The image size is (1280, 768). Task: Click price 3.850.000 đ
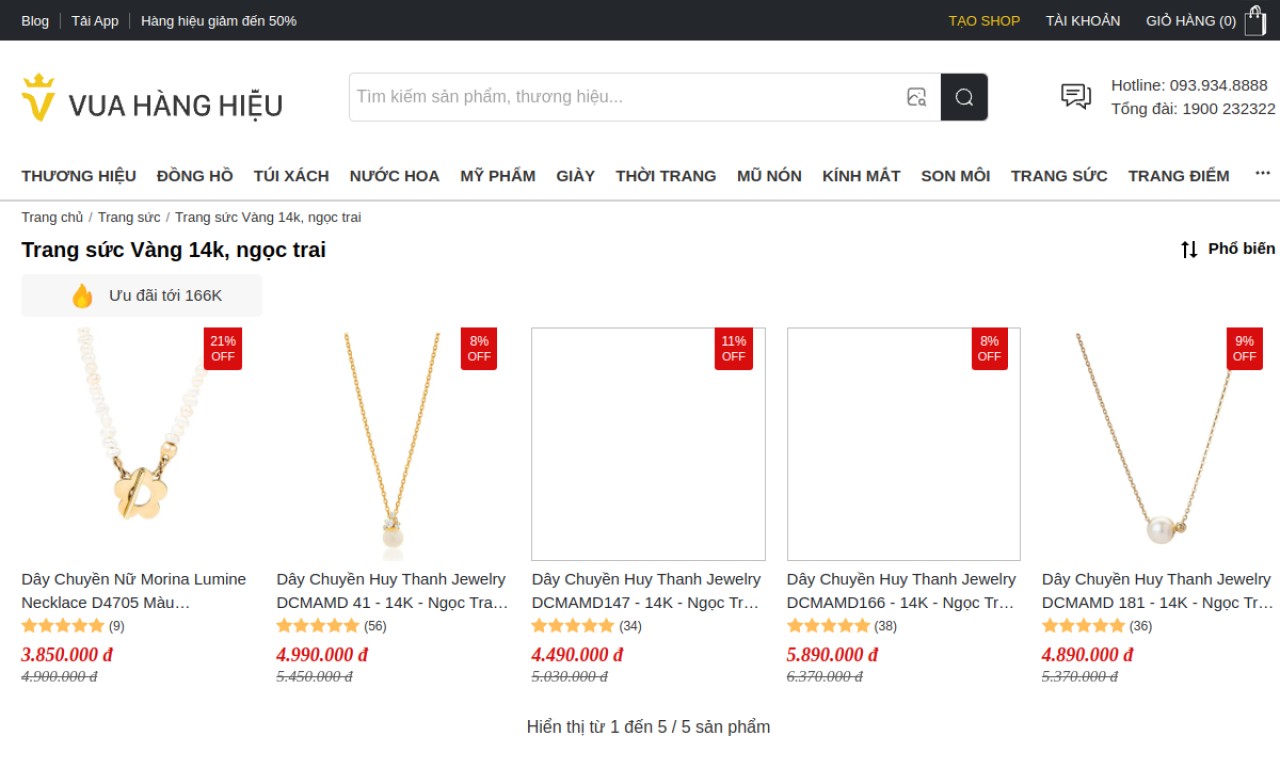67,654
